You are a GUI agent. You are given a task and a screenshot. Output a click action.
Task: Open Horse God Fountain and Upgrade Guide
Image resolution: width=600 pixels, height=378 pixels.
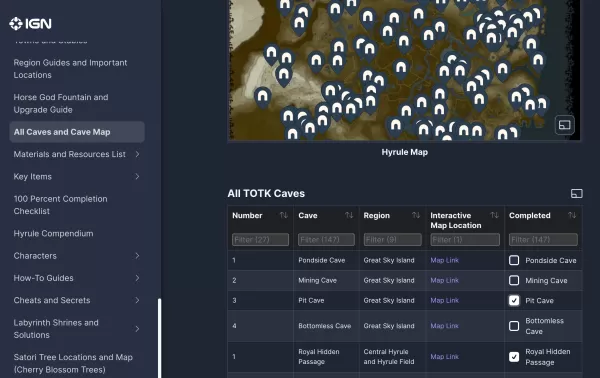pyautogui.click(x=61, y=103)
